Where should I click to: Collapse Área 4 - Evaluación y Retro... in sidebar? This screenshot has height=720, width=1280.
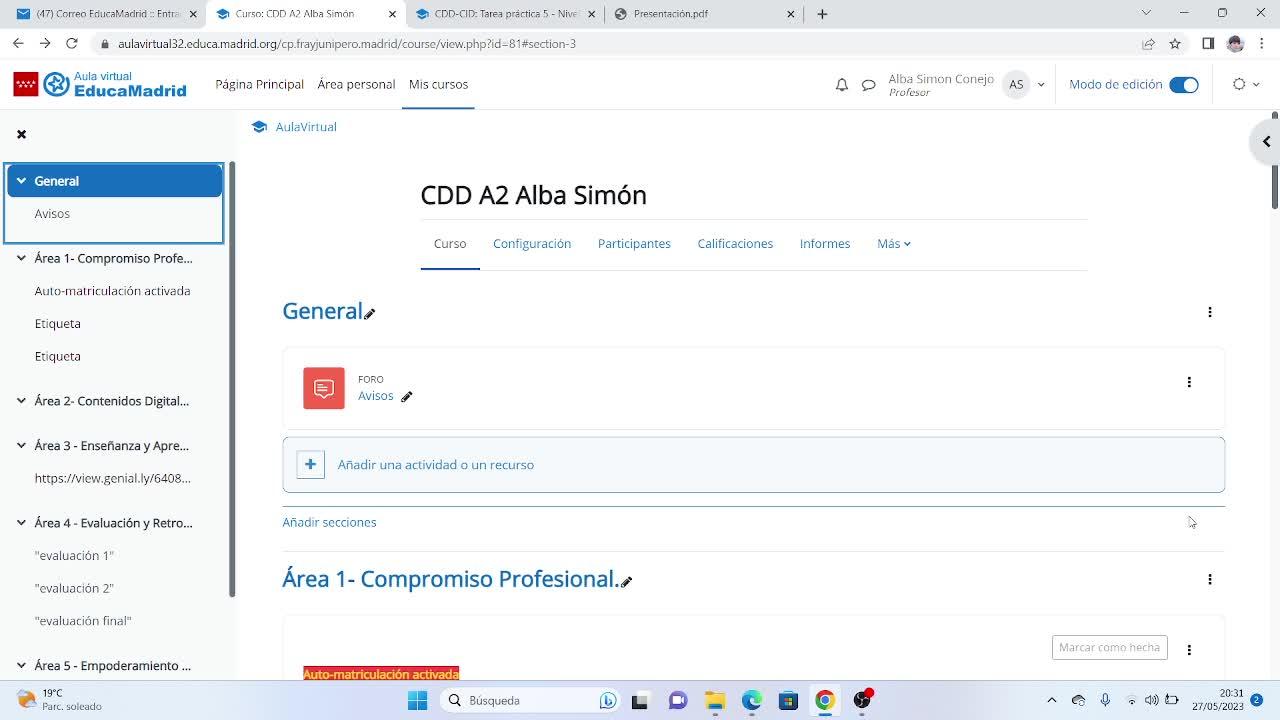[21, 523]
